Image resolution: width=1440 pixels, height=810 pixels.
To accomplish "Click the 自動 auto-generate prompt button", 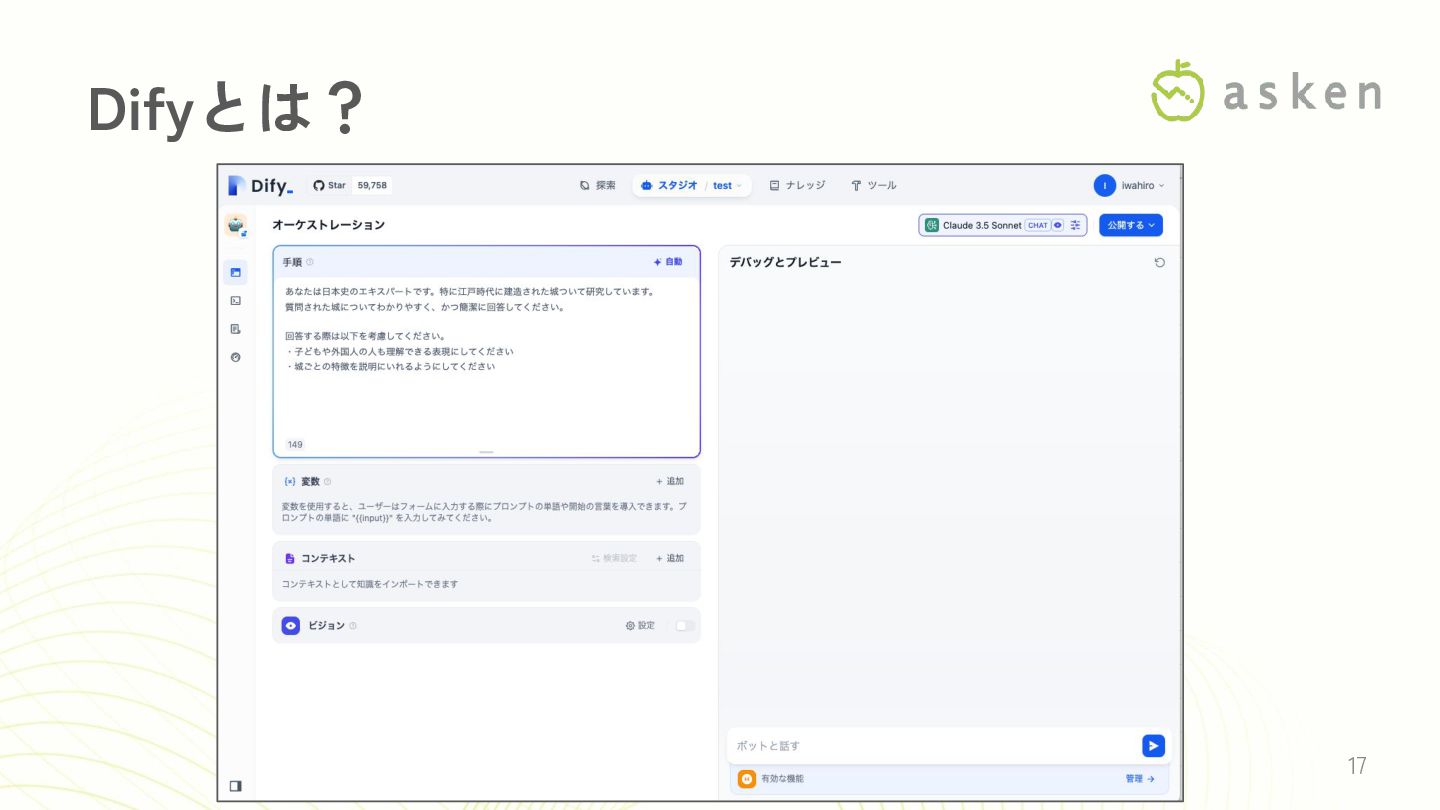I will click(668, 262).
